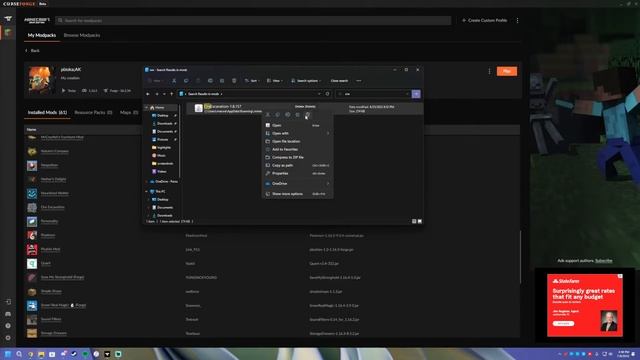This screenshot has height=360, width=640.
Task: Click Subscribe link above ad
Action: 603,260
